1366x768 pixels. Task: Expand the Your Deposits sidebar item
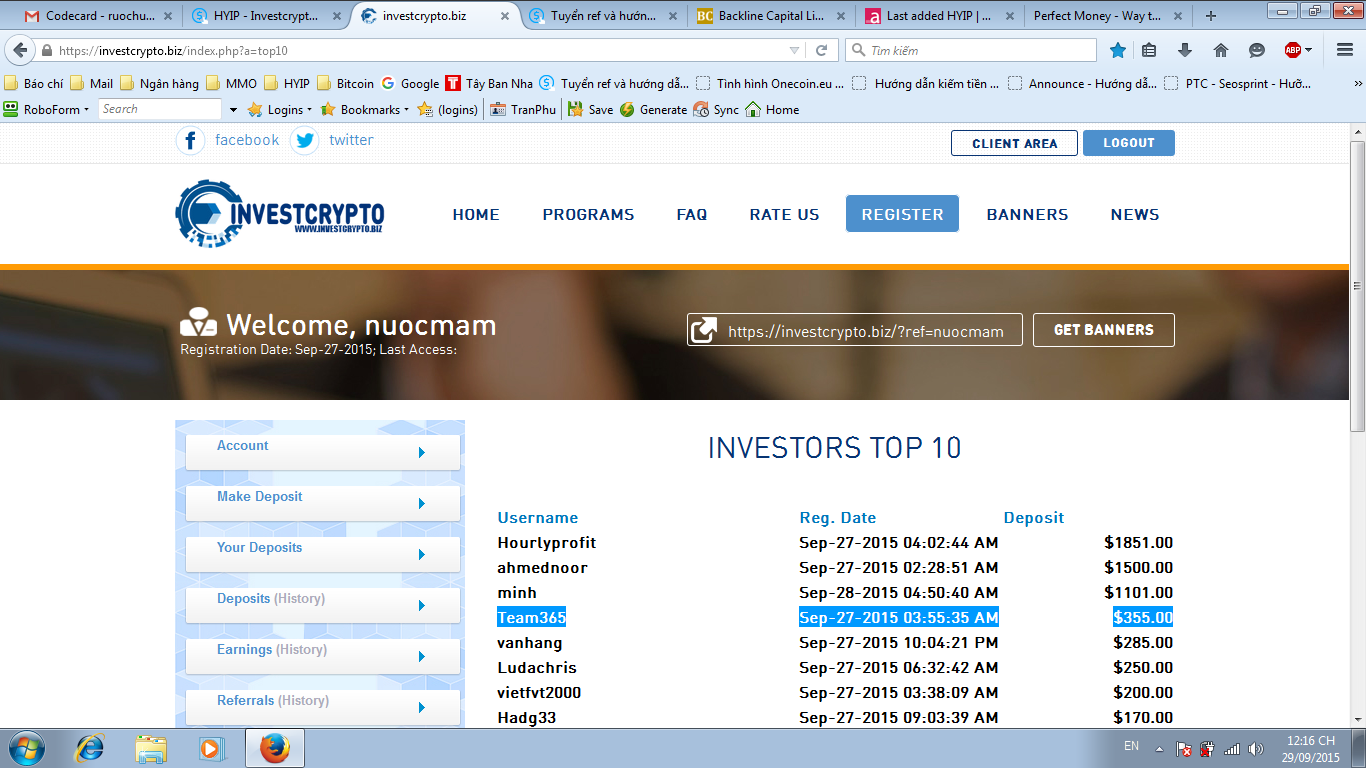(323, 554)
